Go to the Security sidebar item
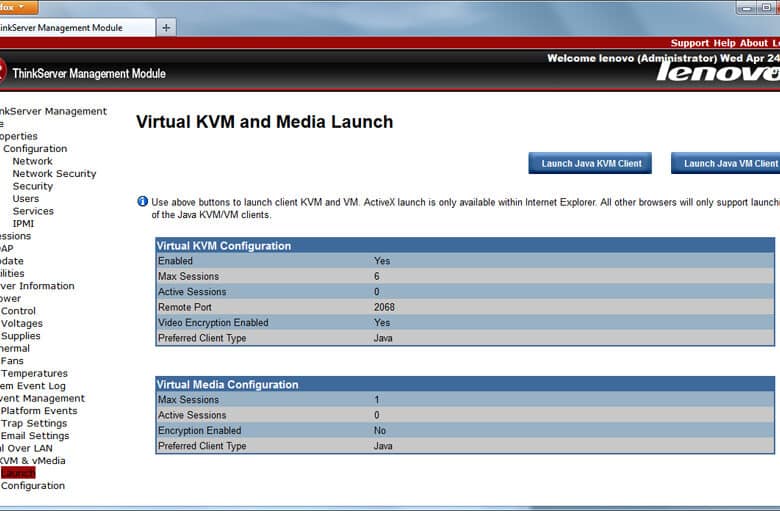This screenshot has height=511, width=780. (32, 186)
